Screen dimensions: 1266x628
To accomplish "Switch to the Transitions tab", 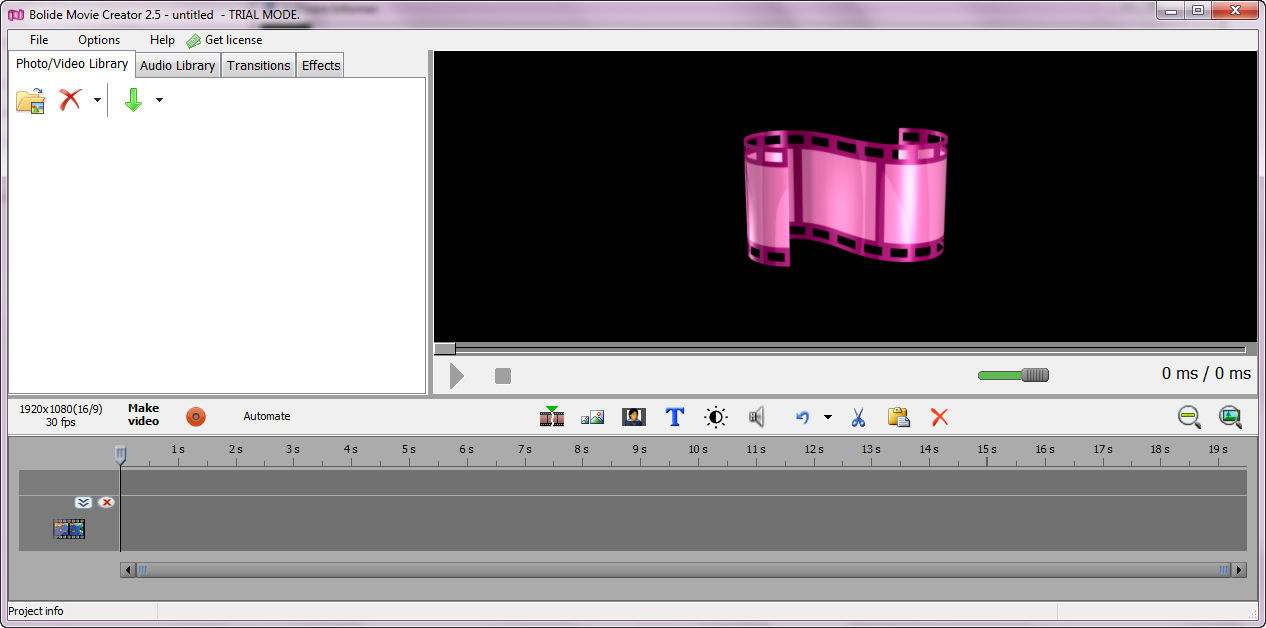I will click(258, 66).
